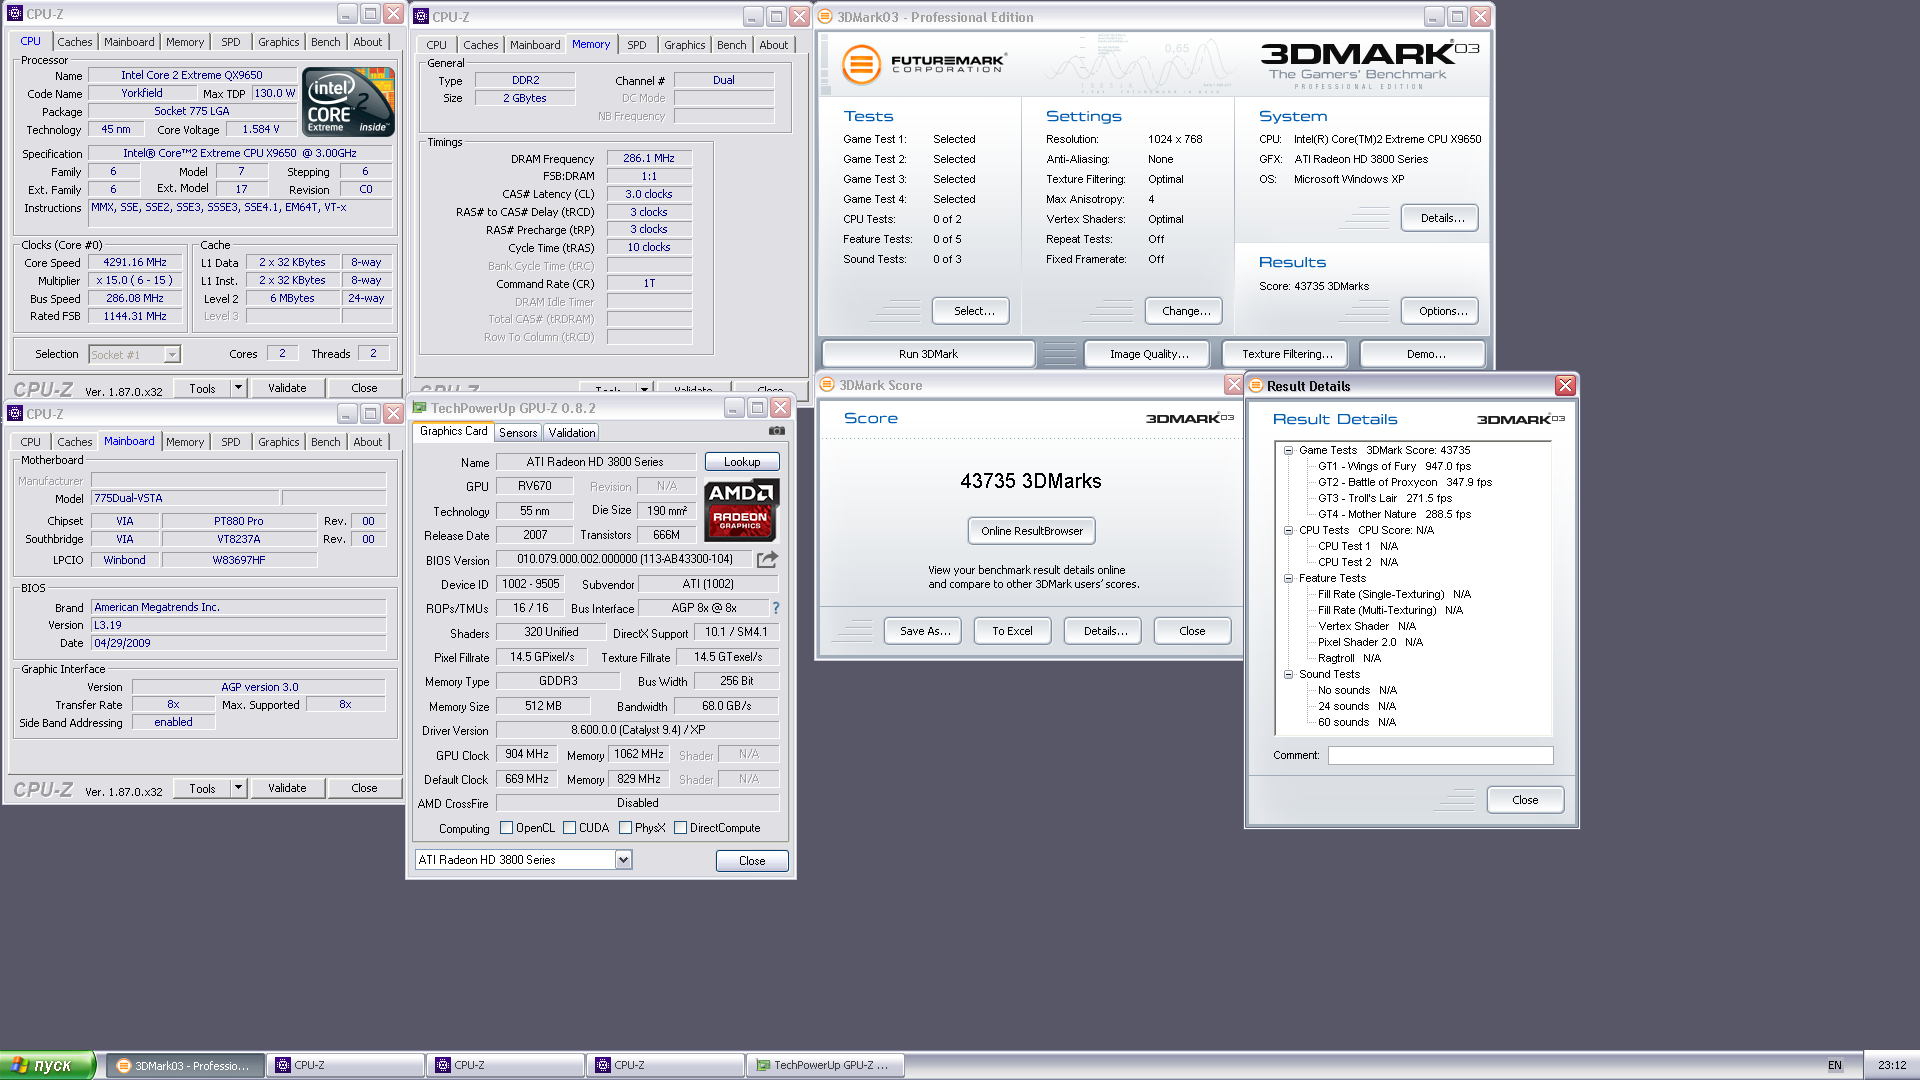This screenshot has width=1920, height=1080.
Task: Click the TechPowerUp GPU-Z title bar icon
Action: (x=420, y=408)
